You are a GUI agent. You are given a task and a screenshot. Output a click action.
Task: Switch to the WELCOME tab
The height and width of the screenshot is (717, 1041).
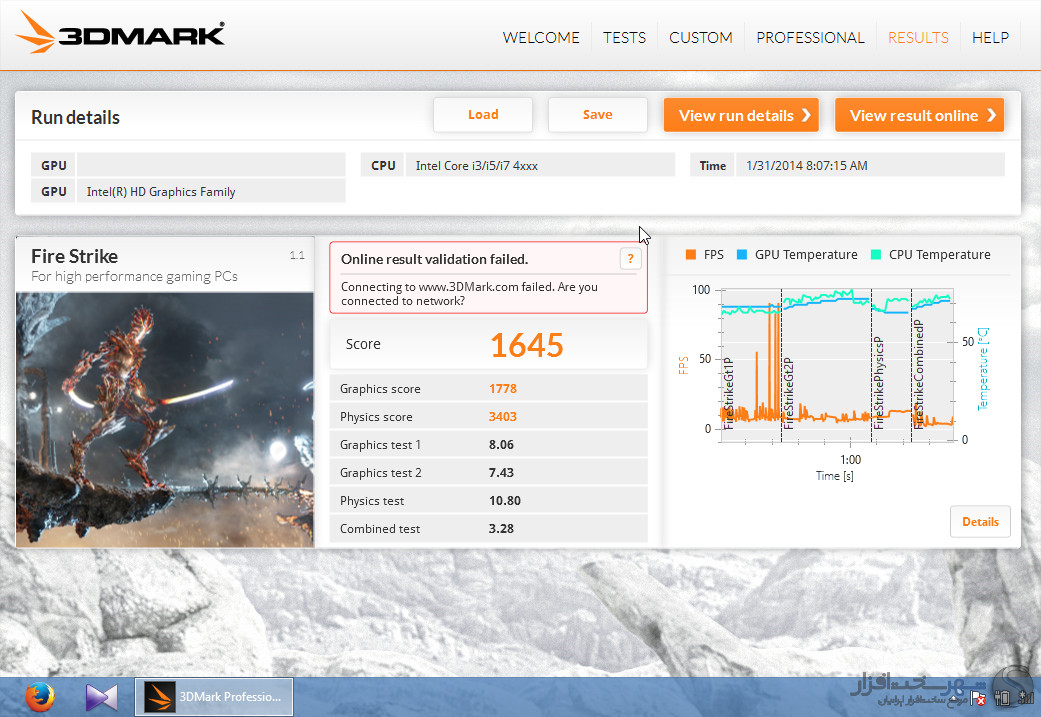(541, 37)
